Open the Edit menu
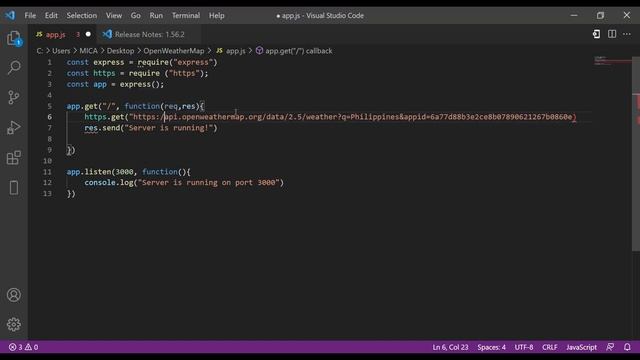The width and height of the screenshot is (640, 360). coord(51,16)
